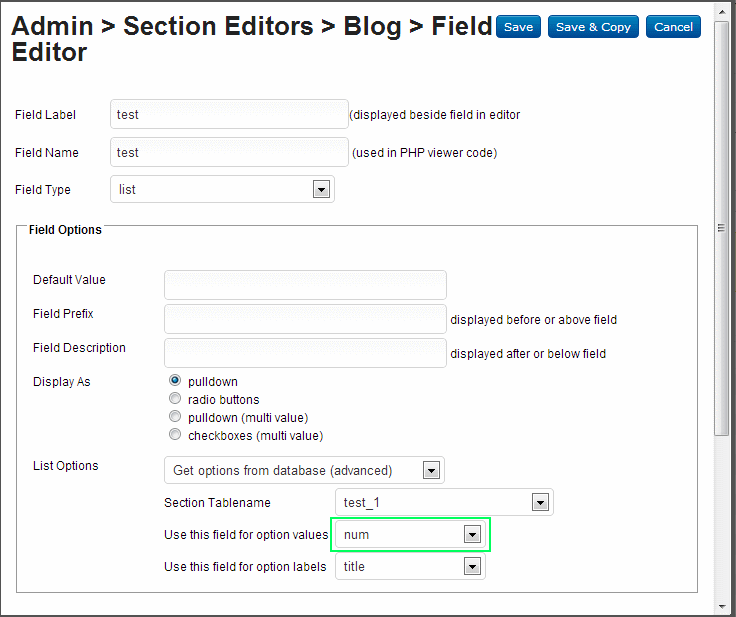Click the Field Description input field
Image resolution: width=736 pixels, height=617 pixels.
click(x=305, y=353)
